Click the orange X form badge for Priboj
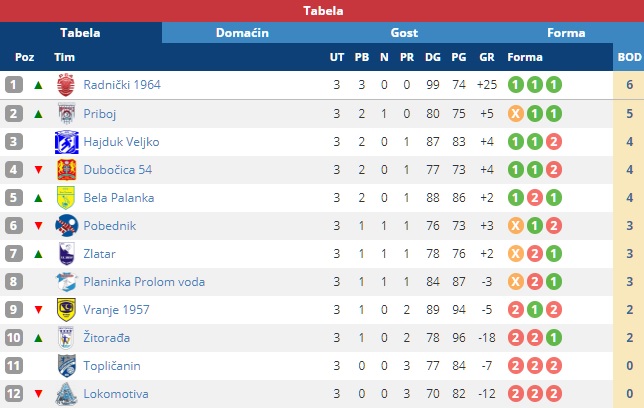The width and height of the screenshot is (644, 408). pyautogui.click(x=515, y=114)
